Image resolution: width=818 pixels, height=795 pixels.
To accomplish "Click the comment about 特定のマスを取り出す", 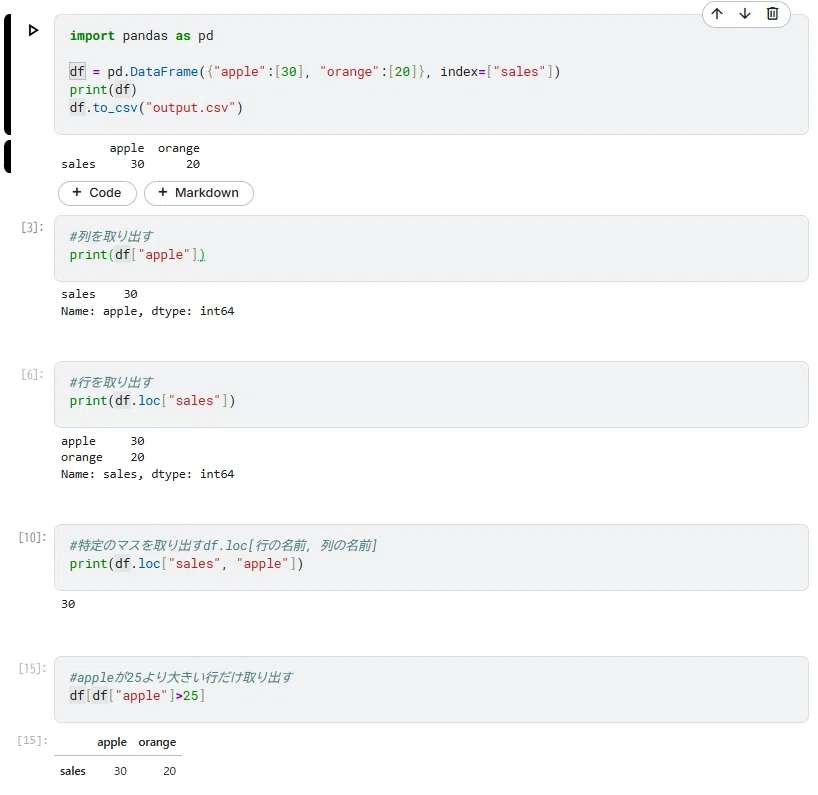I will coord(223,545).
